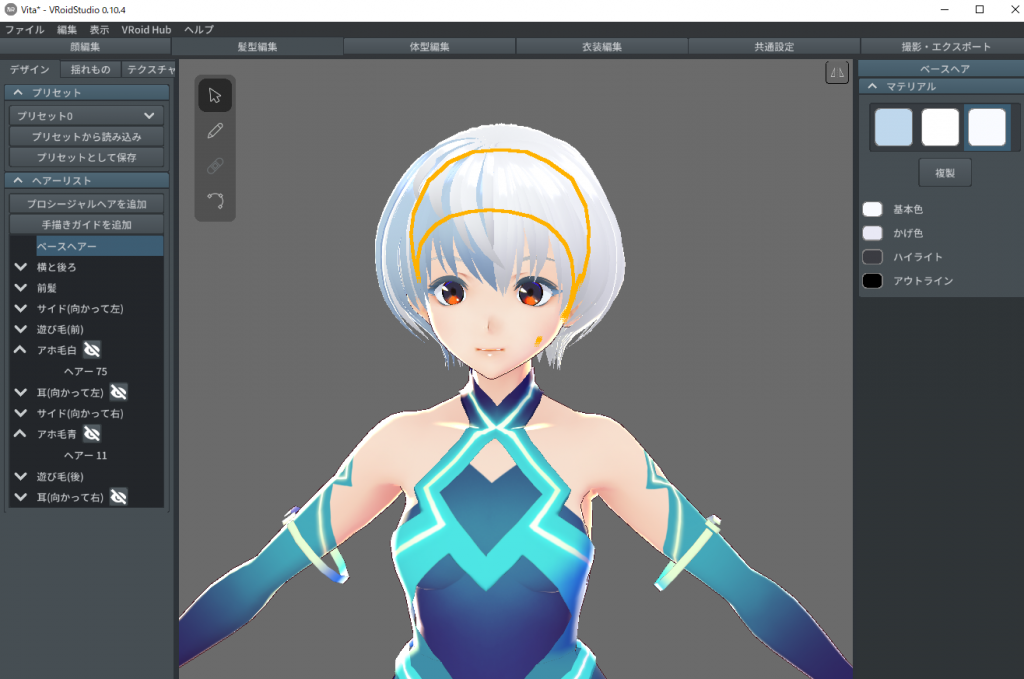Click the VRoidStudio app icon in title bar
Viewport: 1024px width, 679px height.
coord(11,9)
